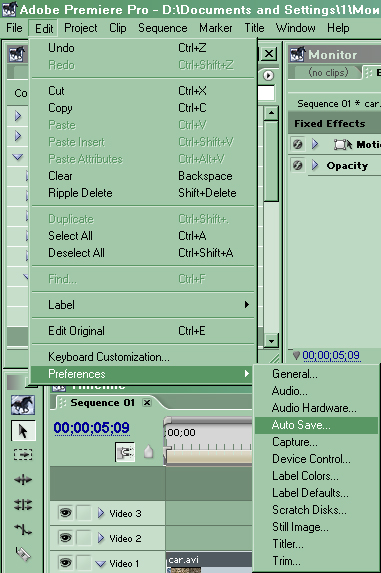Toggle the Video 2 track lock box
Screen dimensions: 381x573
84,538
